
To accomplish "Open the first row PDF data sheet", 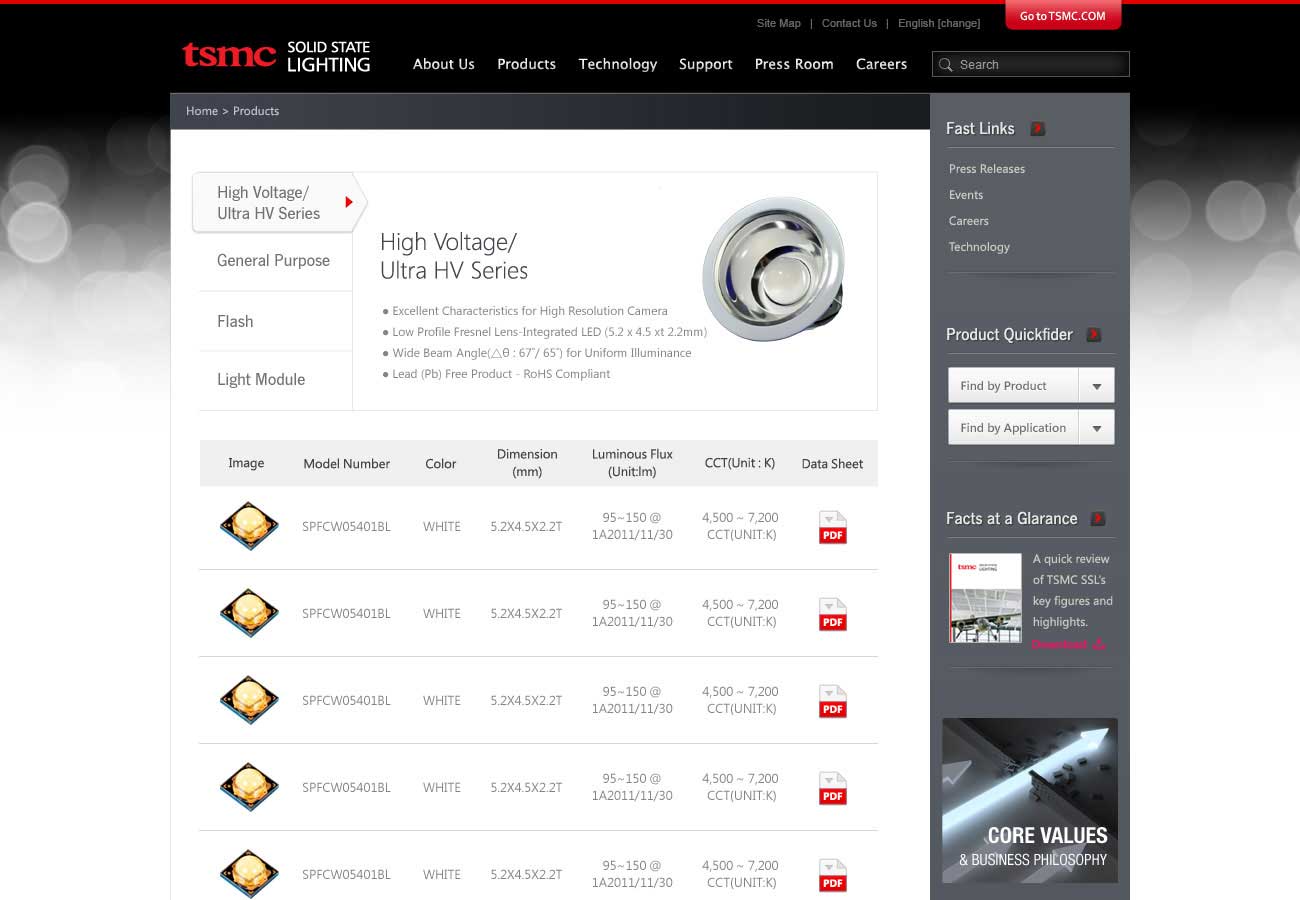I will coord(832,527).
